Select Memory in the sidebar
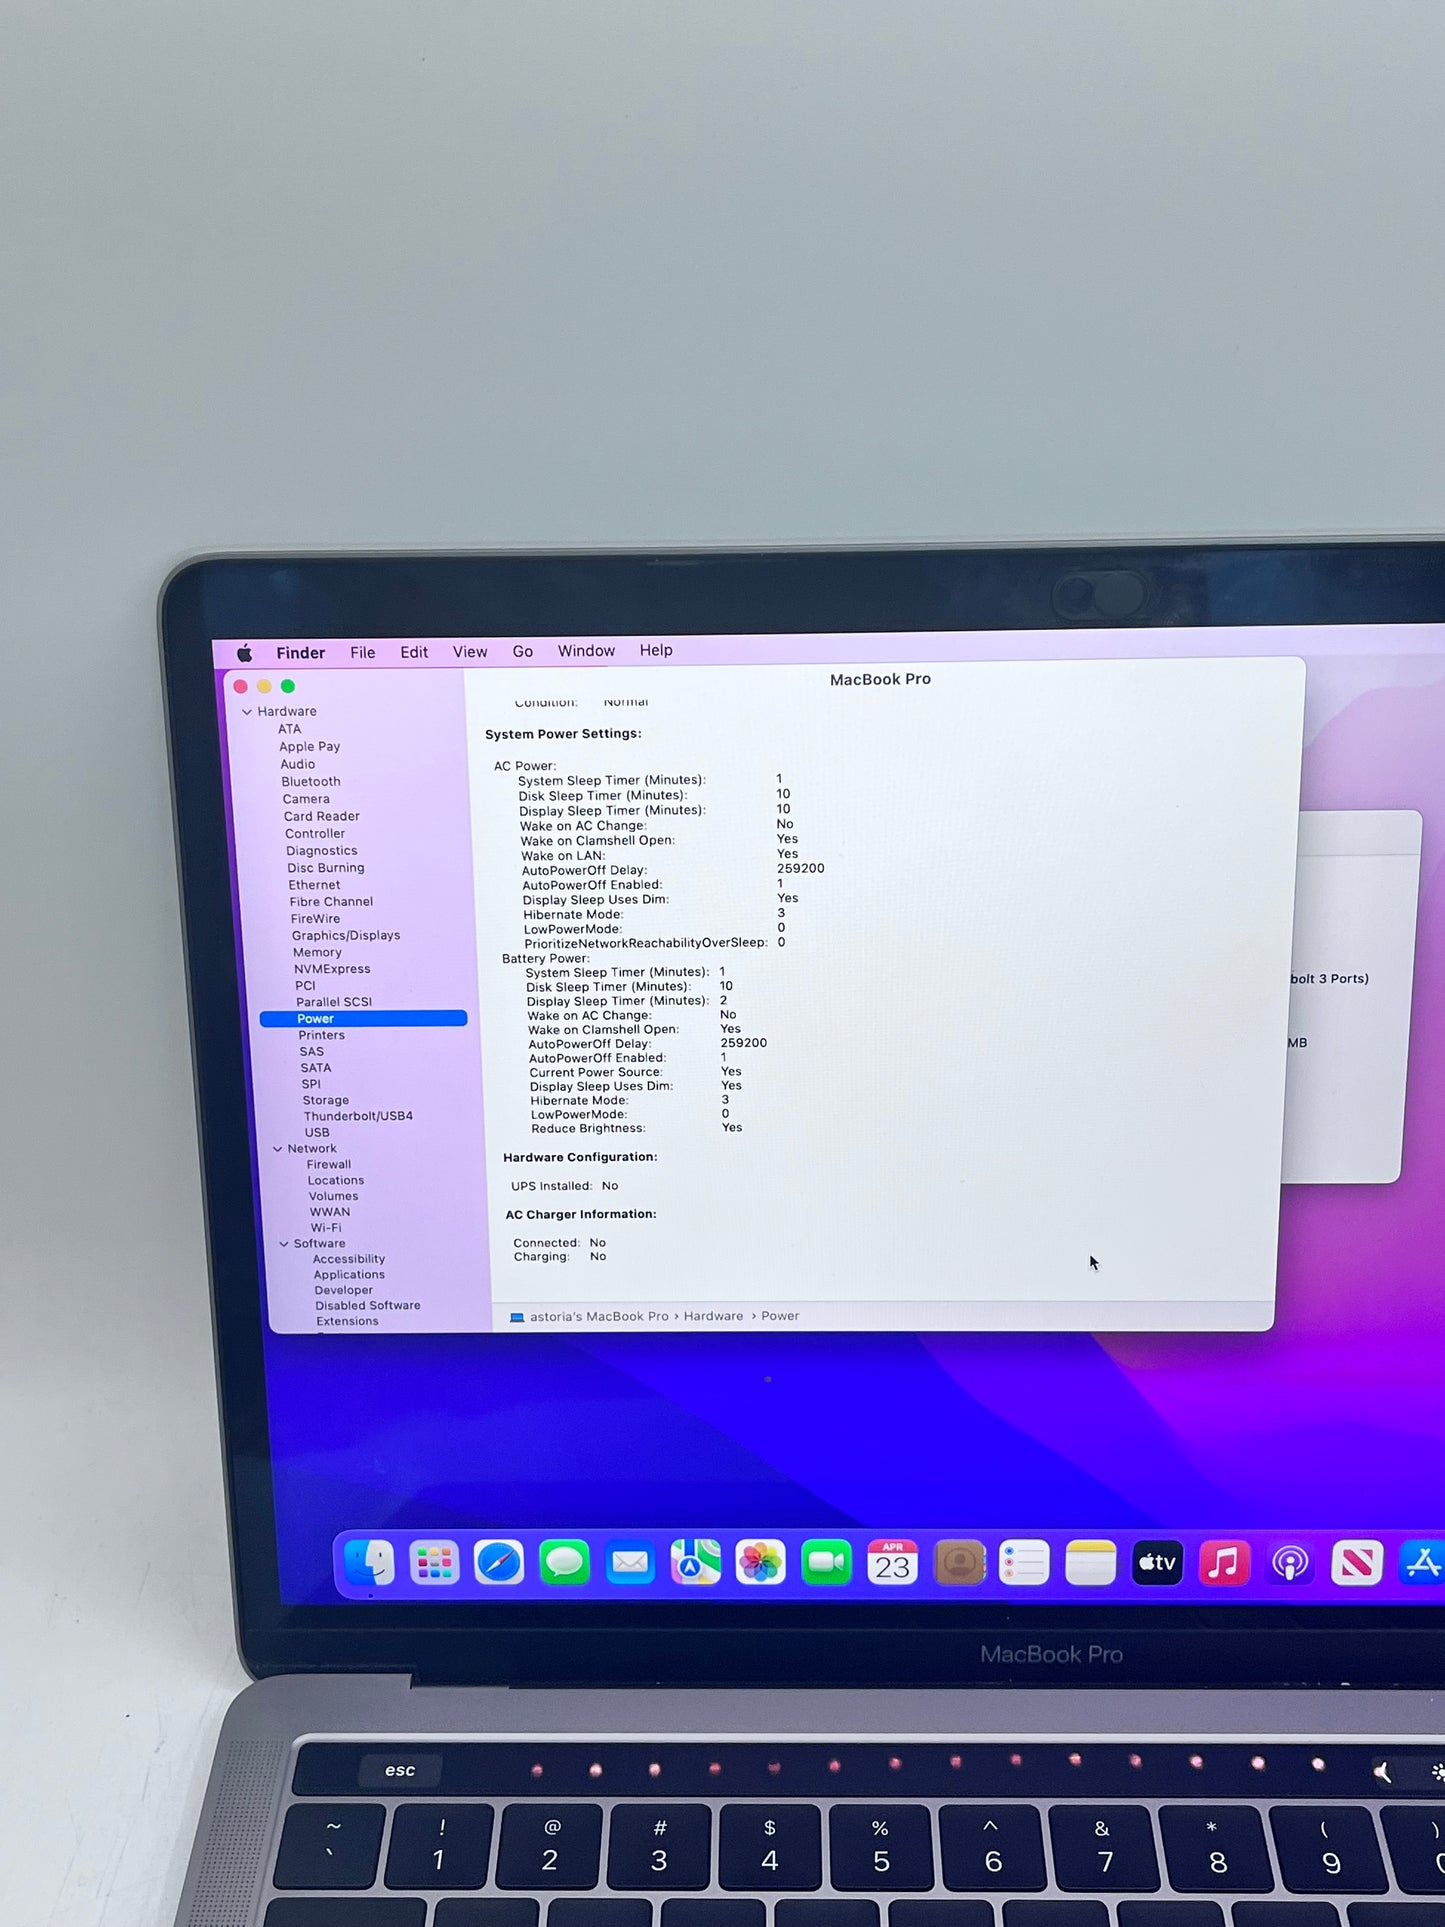 pyautogui.click(x=317, y=953)
